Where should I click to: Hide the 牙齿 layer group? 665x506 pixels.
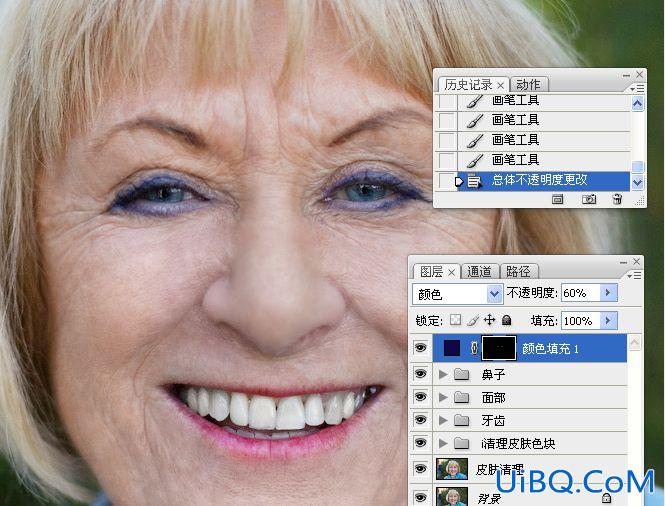(420, 420)
